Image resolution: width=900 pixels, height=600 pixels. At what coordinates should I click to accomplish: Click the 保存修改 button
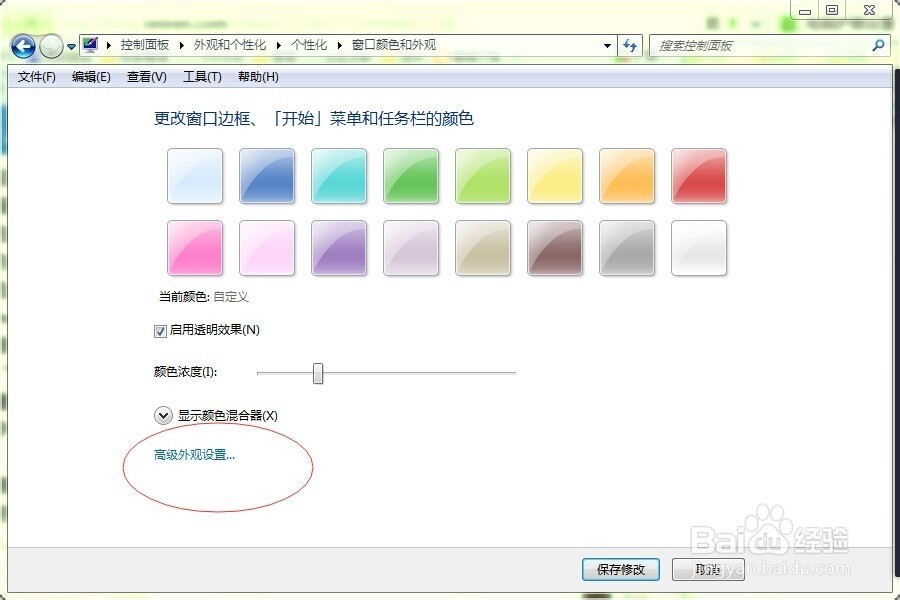click(620, 570)
